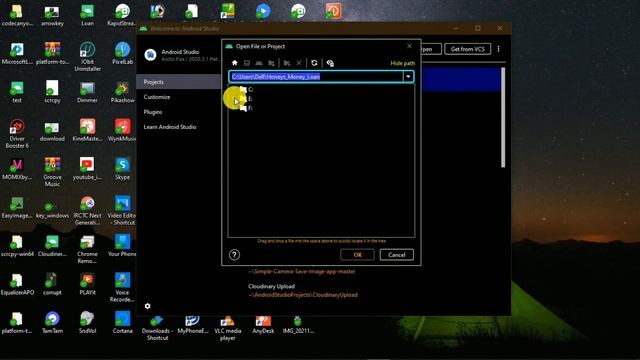Open Driver Booster 6 desktop shortcut
Viewport: 640px width, 360px height.
point(17,134)
